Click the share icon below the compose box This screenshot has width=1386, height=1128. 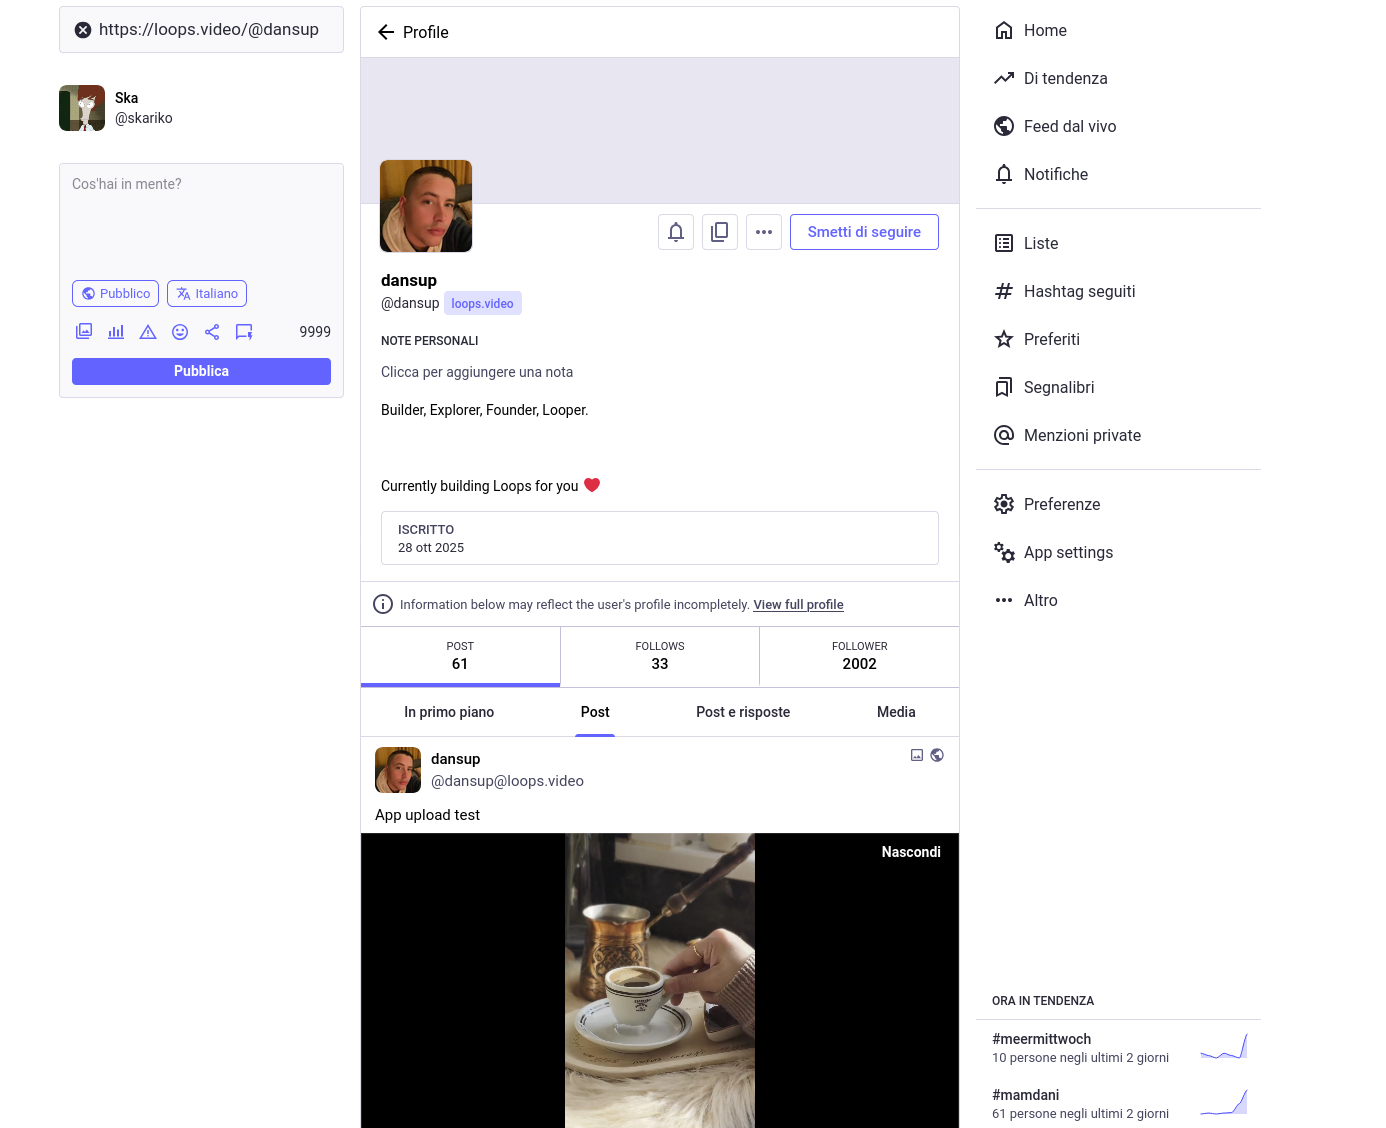[212, 331]
